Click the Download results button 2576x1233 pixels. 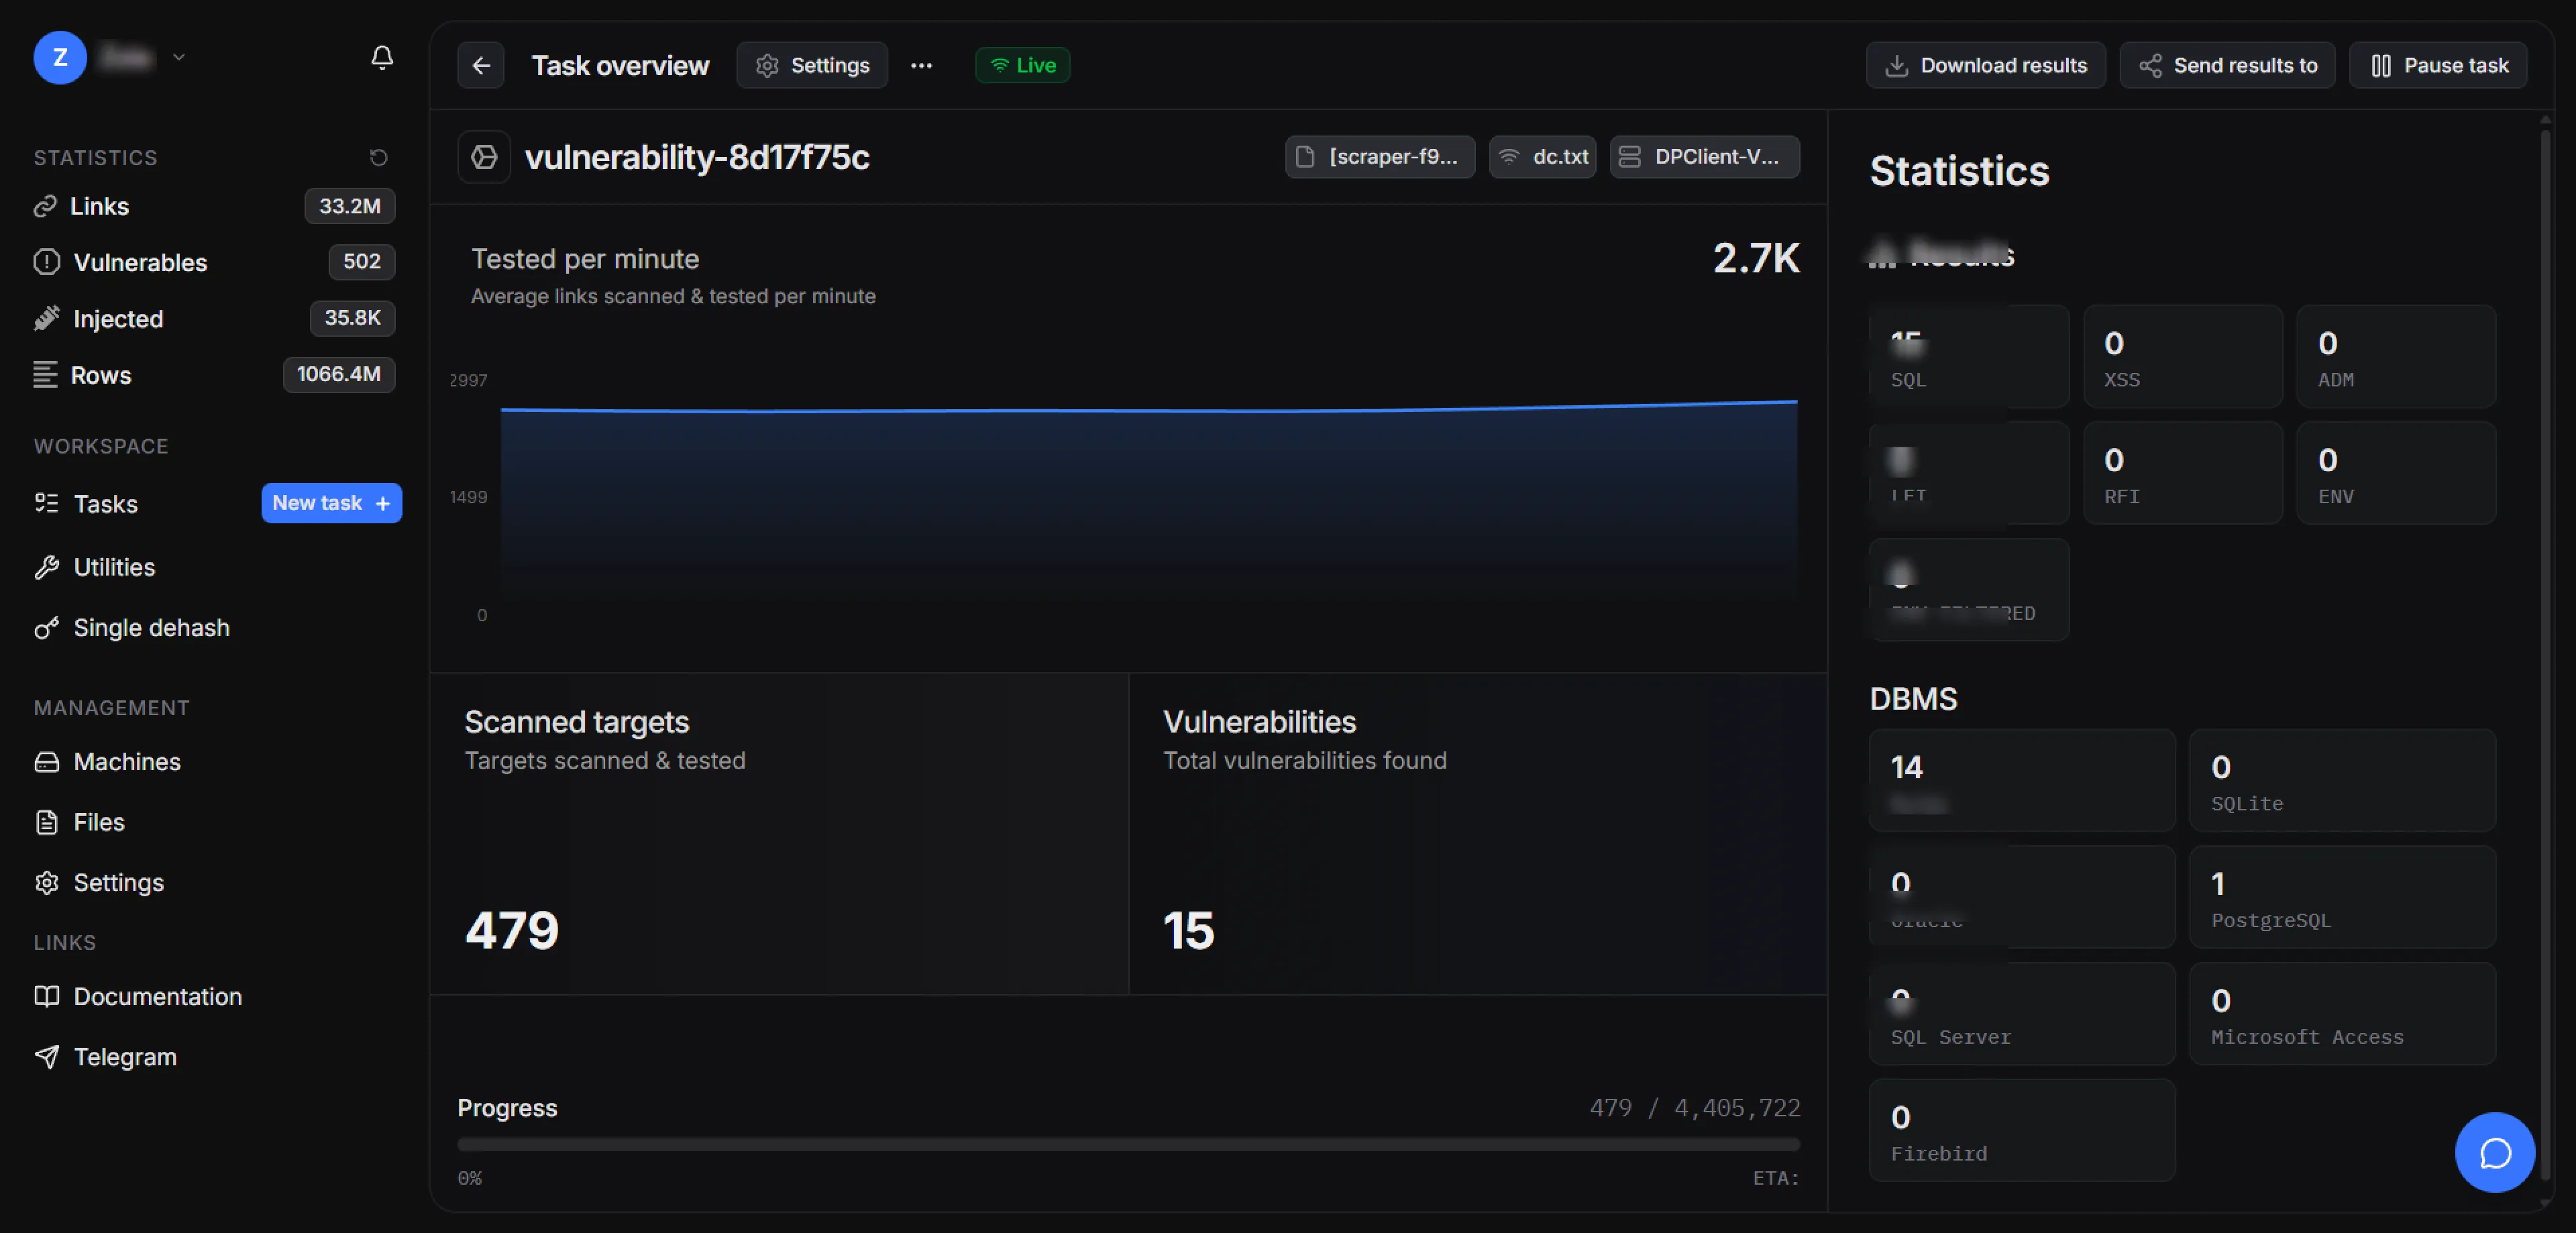coord(1986,65)
